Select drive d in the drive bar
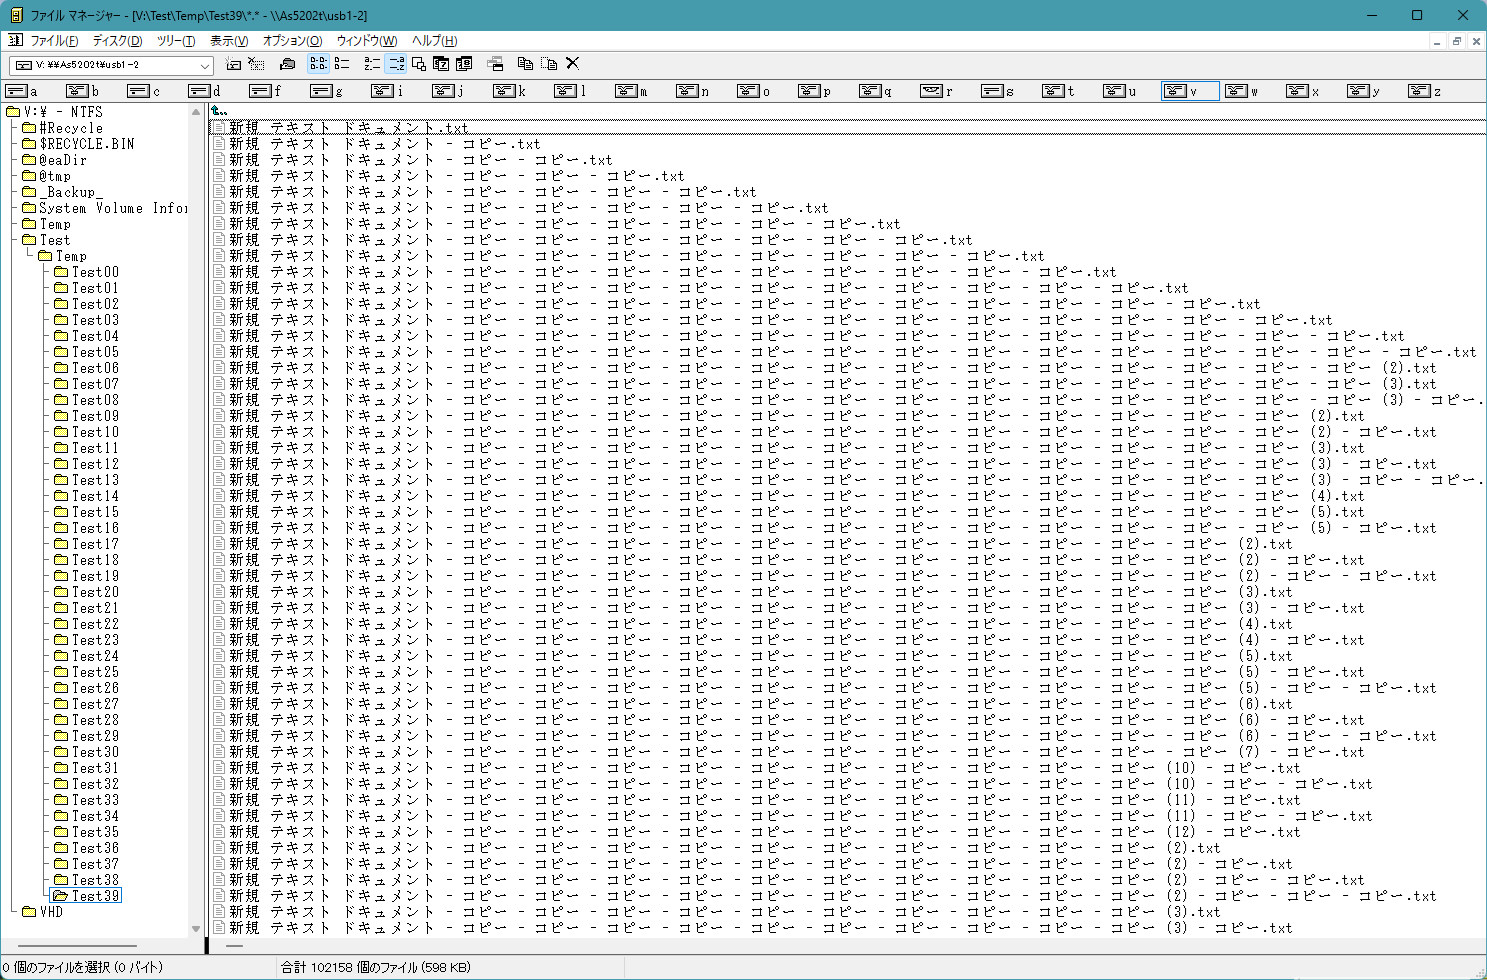The image size is (1487, 980). 205,91
